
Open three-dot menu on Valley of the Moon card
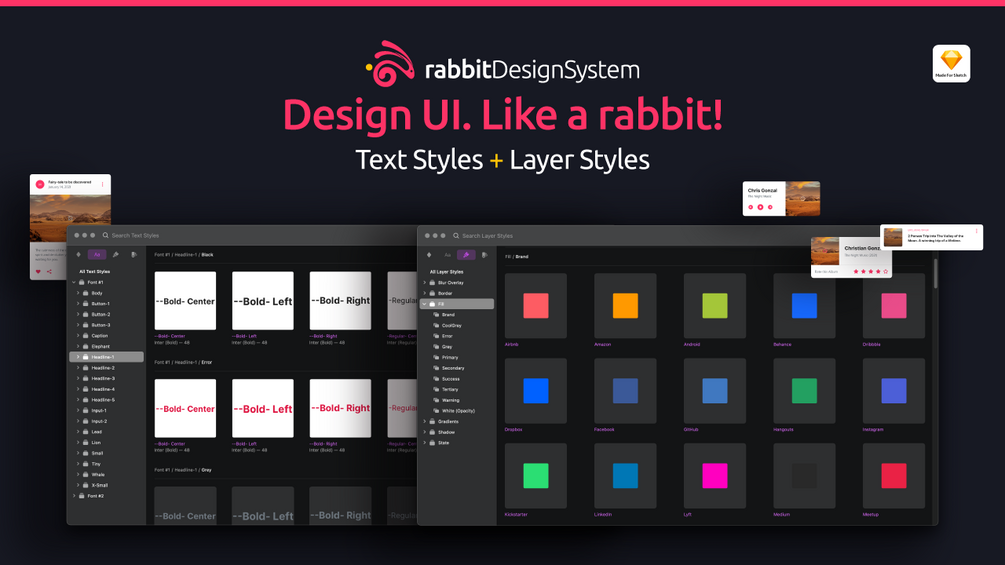977,231
